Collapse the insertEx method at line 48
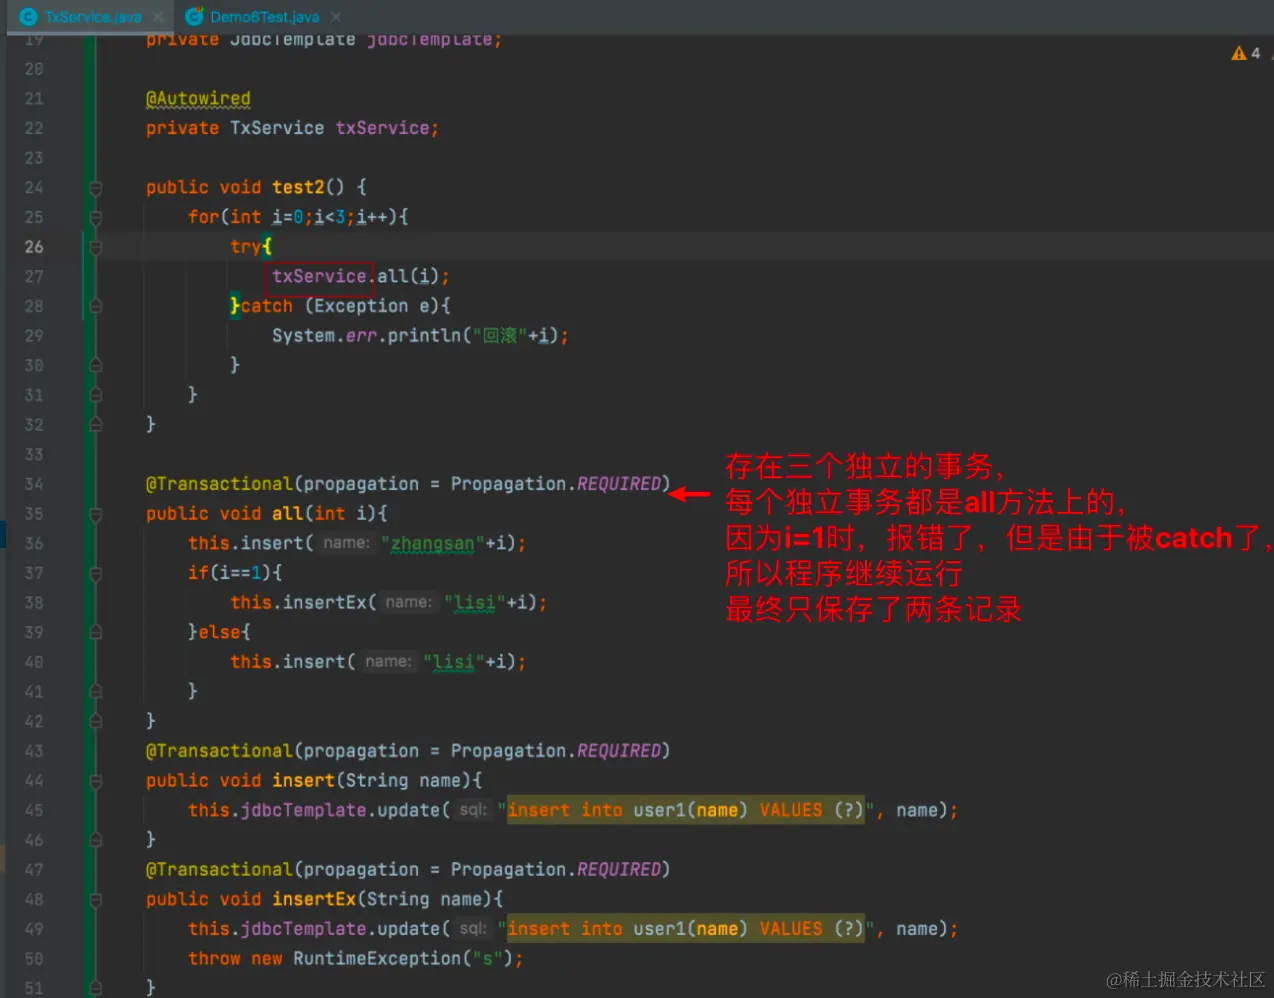Image resolution: width=1274 pixels, height=998 pixels. click(x=96, y=899)
